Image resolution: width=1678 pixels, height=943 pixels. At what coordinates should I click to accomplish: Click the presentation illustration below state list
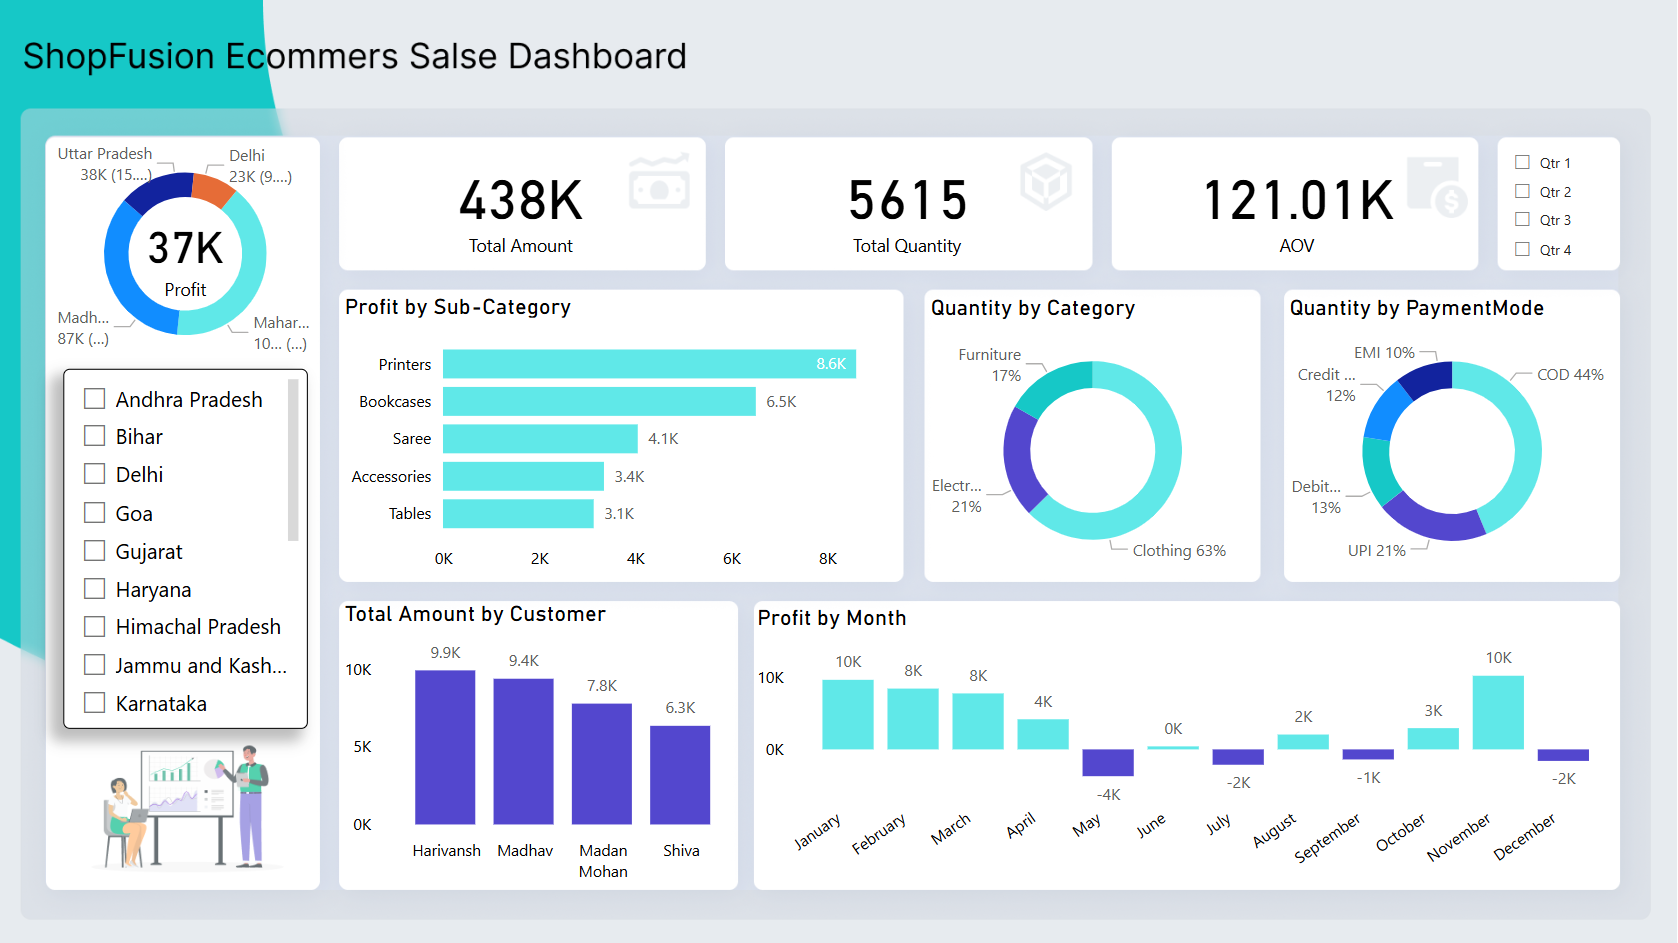tap(186, 807)
